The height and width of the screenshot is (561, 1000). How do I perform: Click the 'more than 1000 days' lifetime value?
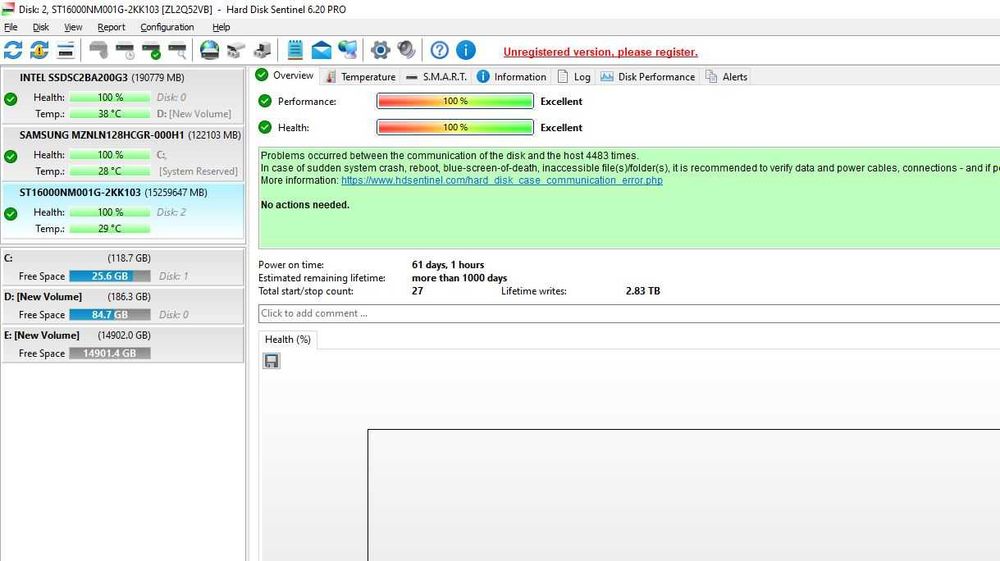pos(459,278)
